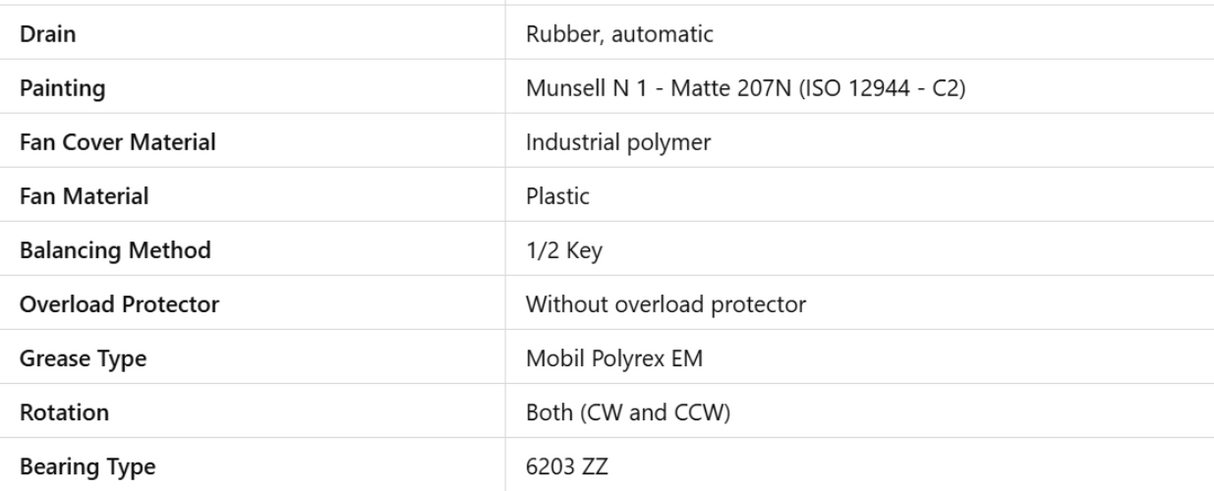Select the '1/2 Key' value
Screen dimensions: 1214x491
click(563, 250)
